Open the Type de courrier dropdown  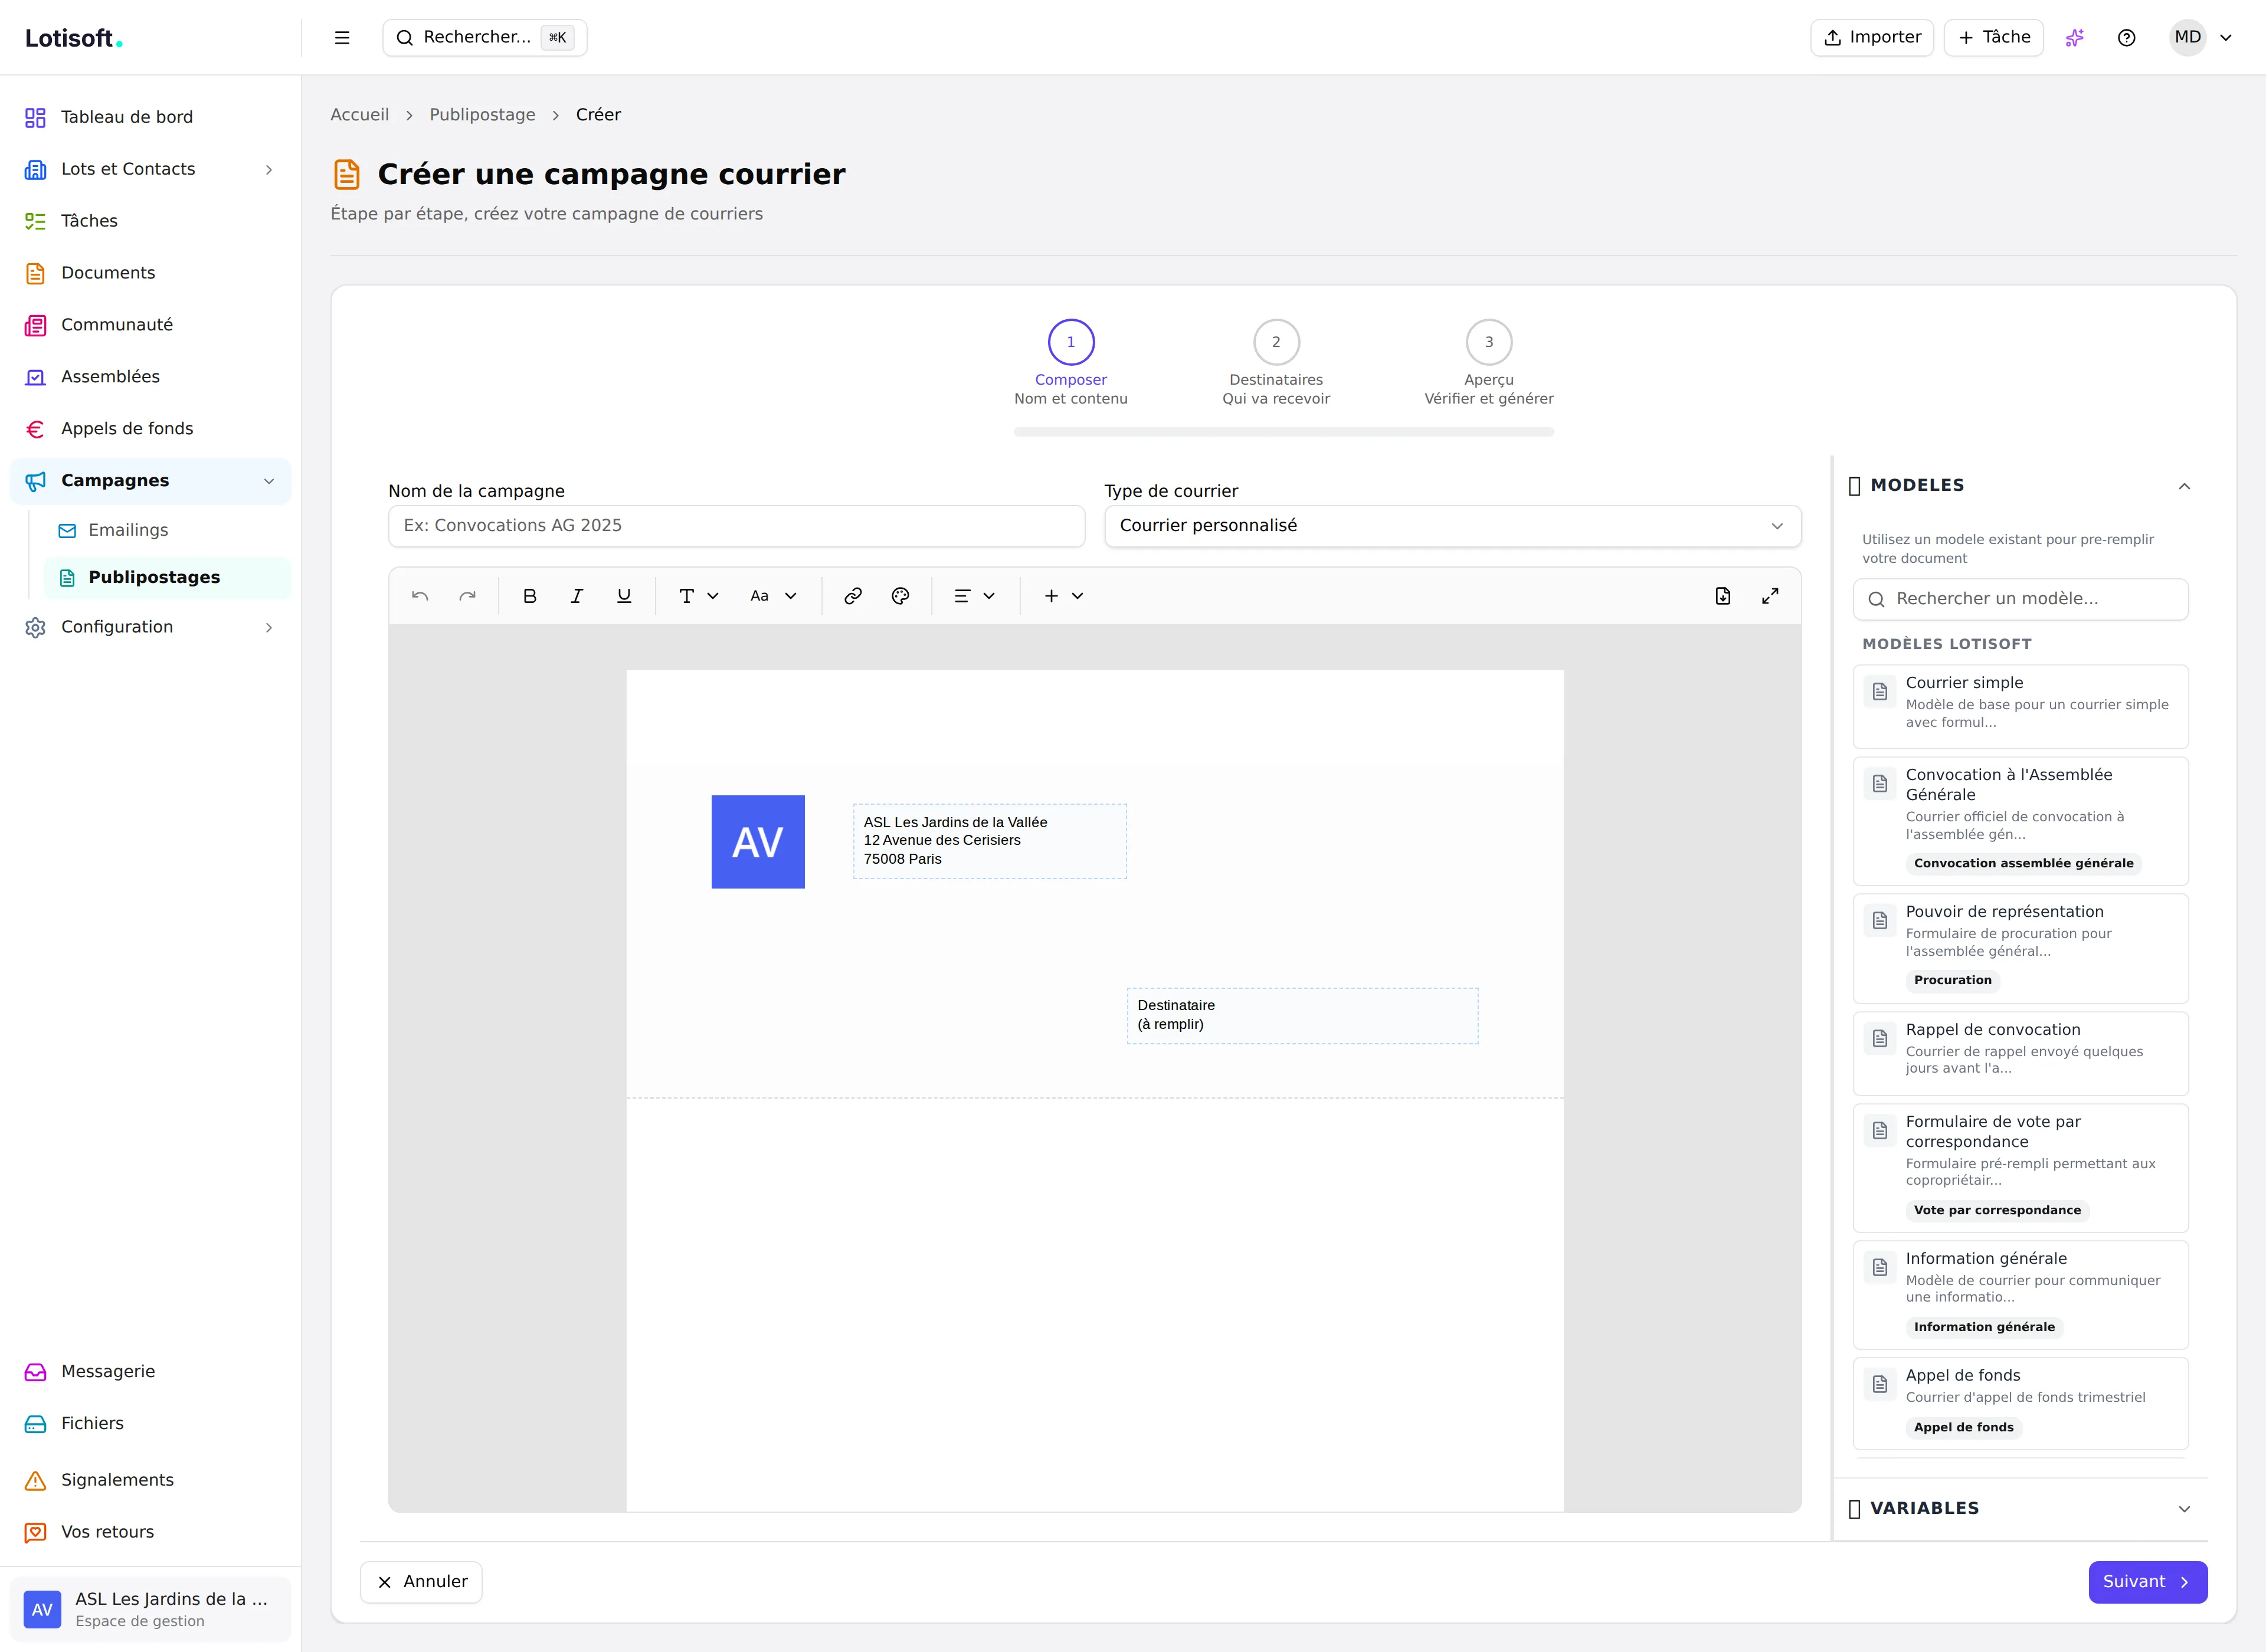(1453, 526)
